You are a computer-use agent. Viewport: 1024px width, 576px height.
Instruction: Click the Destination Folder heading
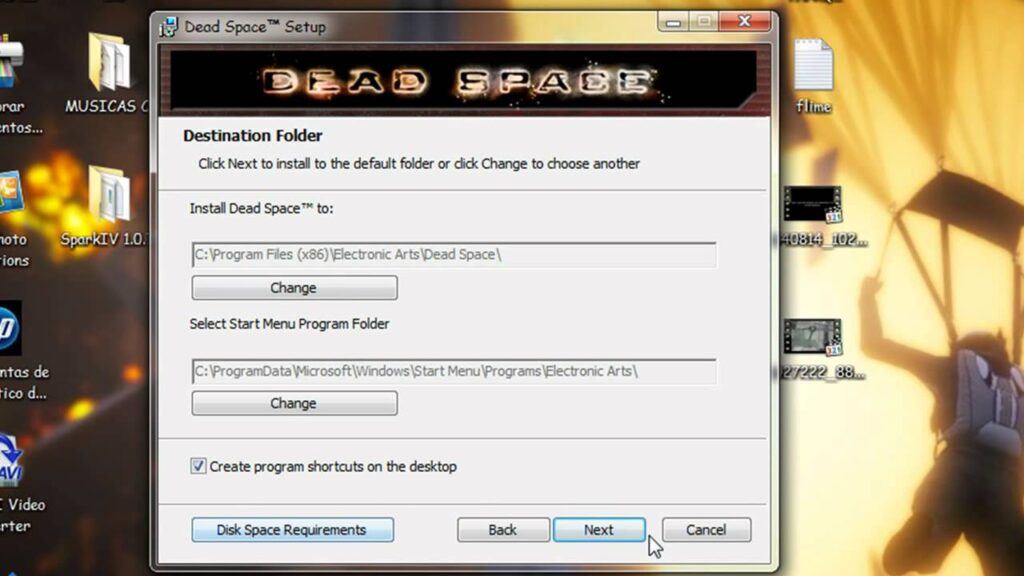tap(253, 136)
